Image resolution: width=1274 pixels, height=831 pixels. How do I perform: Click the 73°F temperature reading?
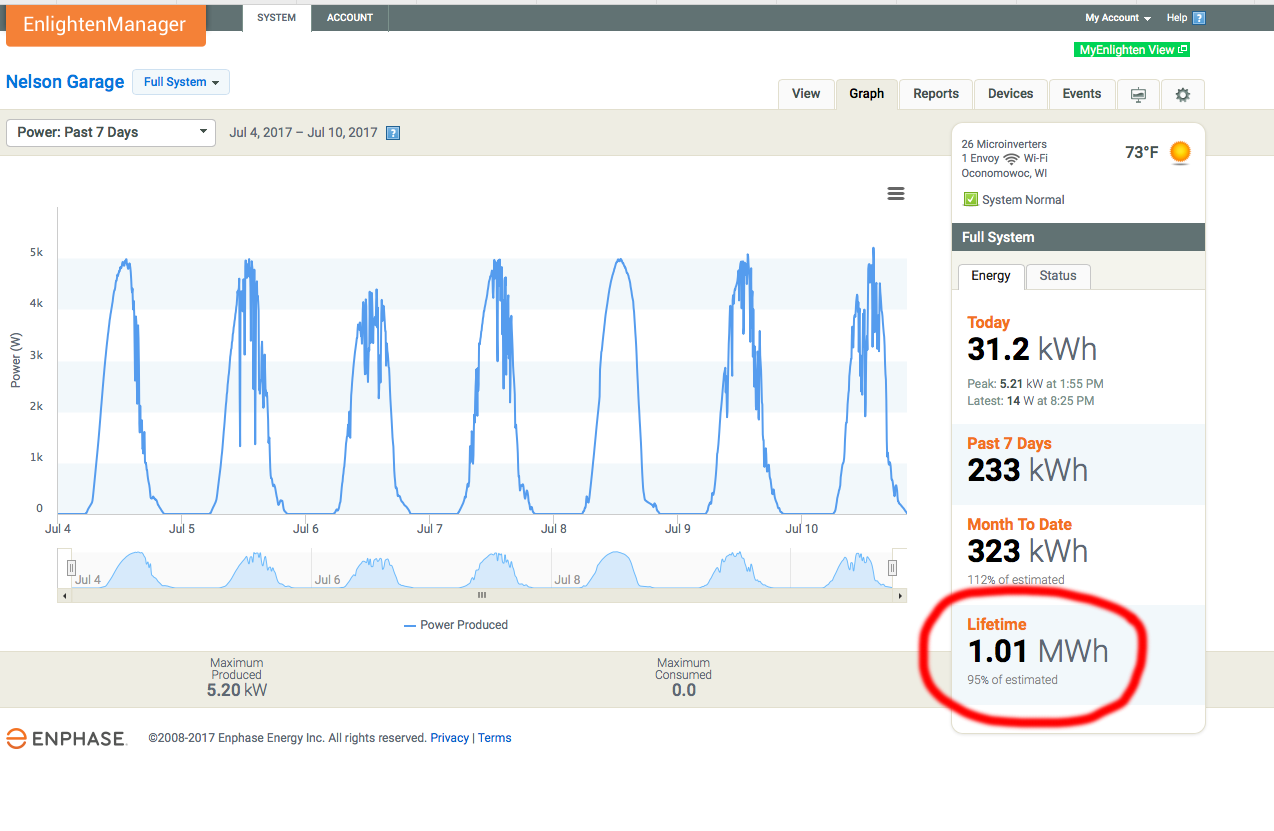click(x=1142, y=153)
